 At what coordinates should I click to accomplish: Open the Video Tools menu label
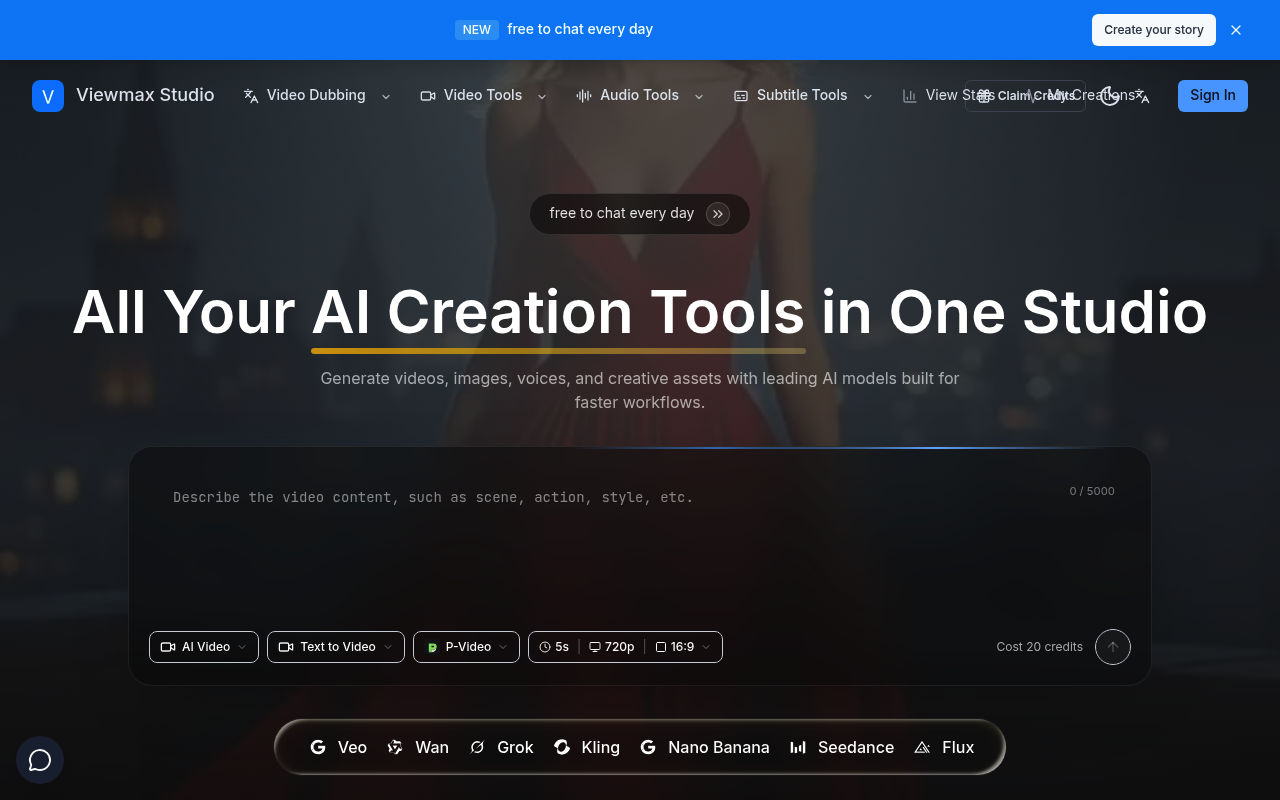tap(483, 95)
